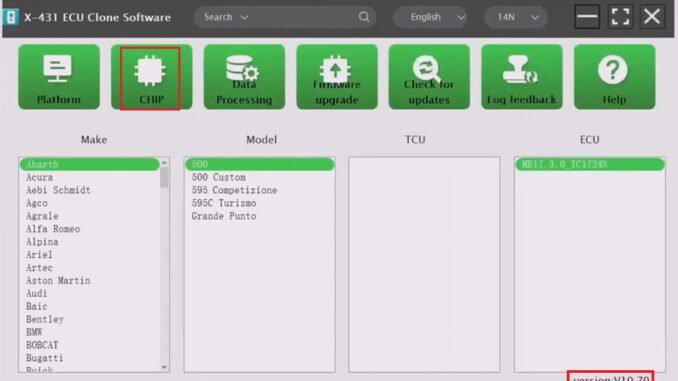The image size is (678, 381).
Task: Select Aston Martin make
Action: coord(90,281)
